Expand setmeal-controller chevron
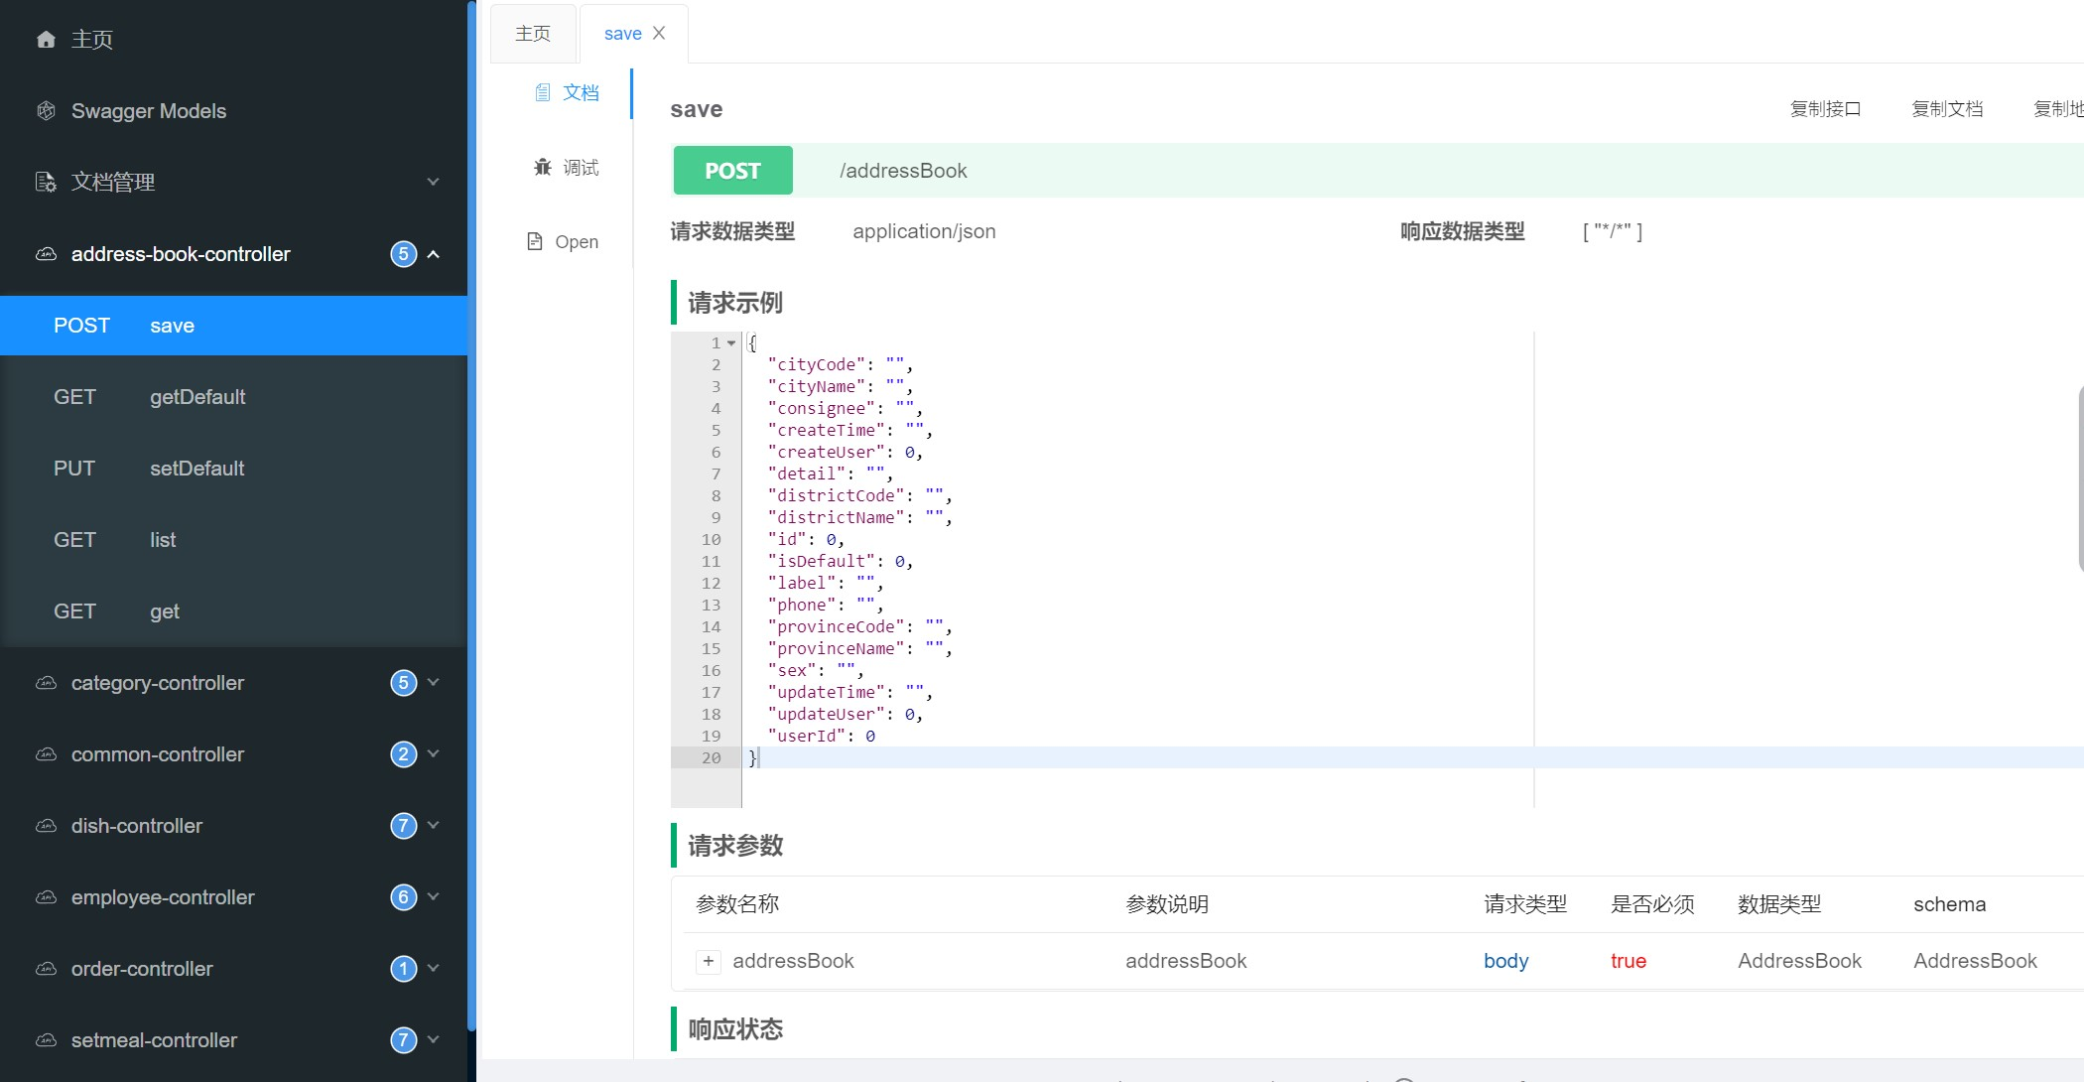 click(433, 1040)
